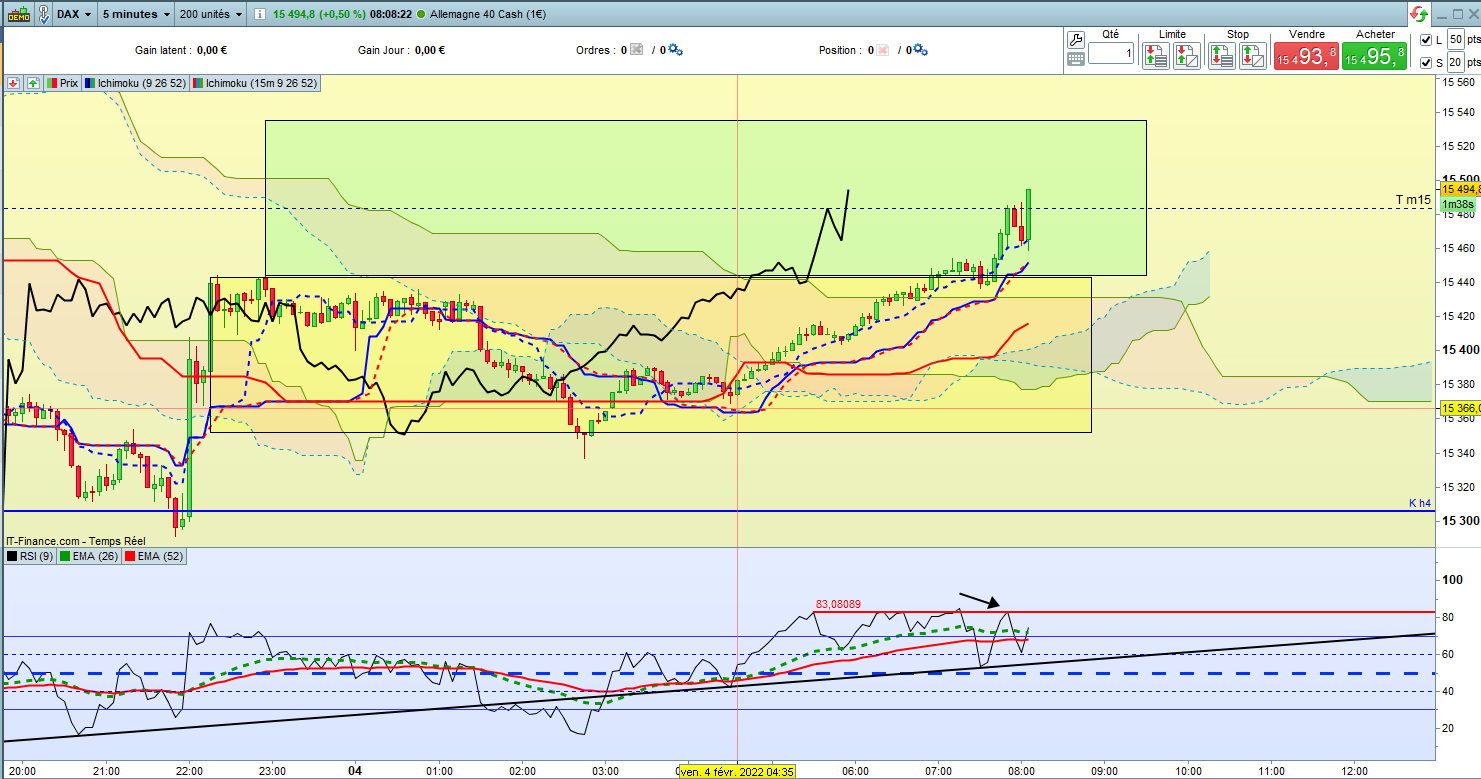Click the date label ven. 4 févr. 2022 04:35
Image resolution: width=1481 pixels, height=779 pixels.
click(737, 771)
